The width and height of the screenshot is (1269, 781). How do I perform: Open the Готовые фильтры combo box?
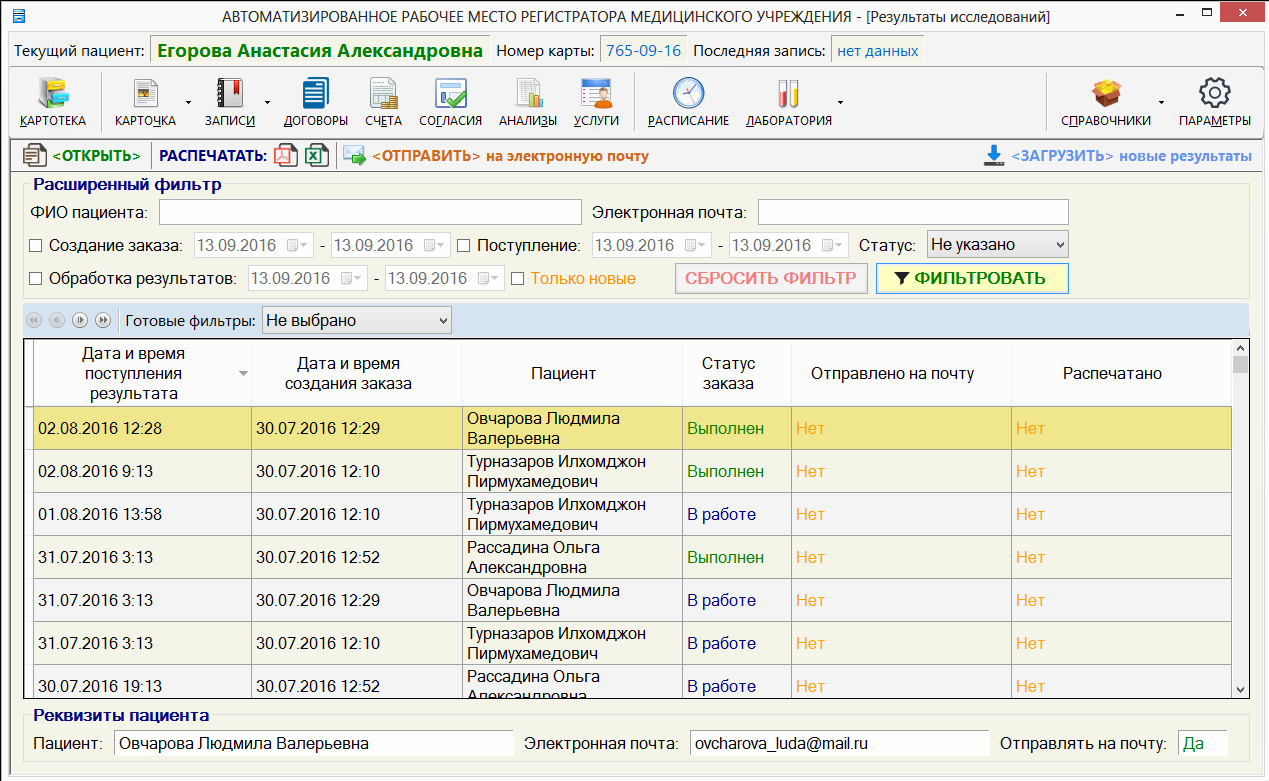[x=356, y=321]
